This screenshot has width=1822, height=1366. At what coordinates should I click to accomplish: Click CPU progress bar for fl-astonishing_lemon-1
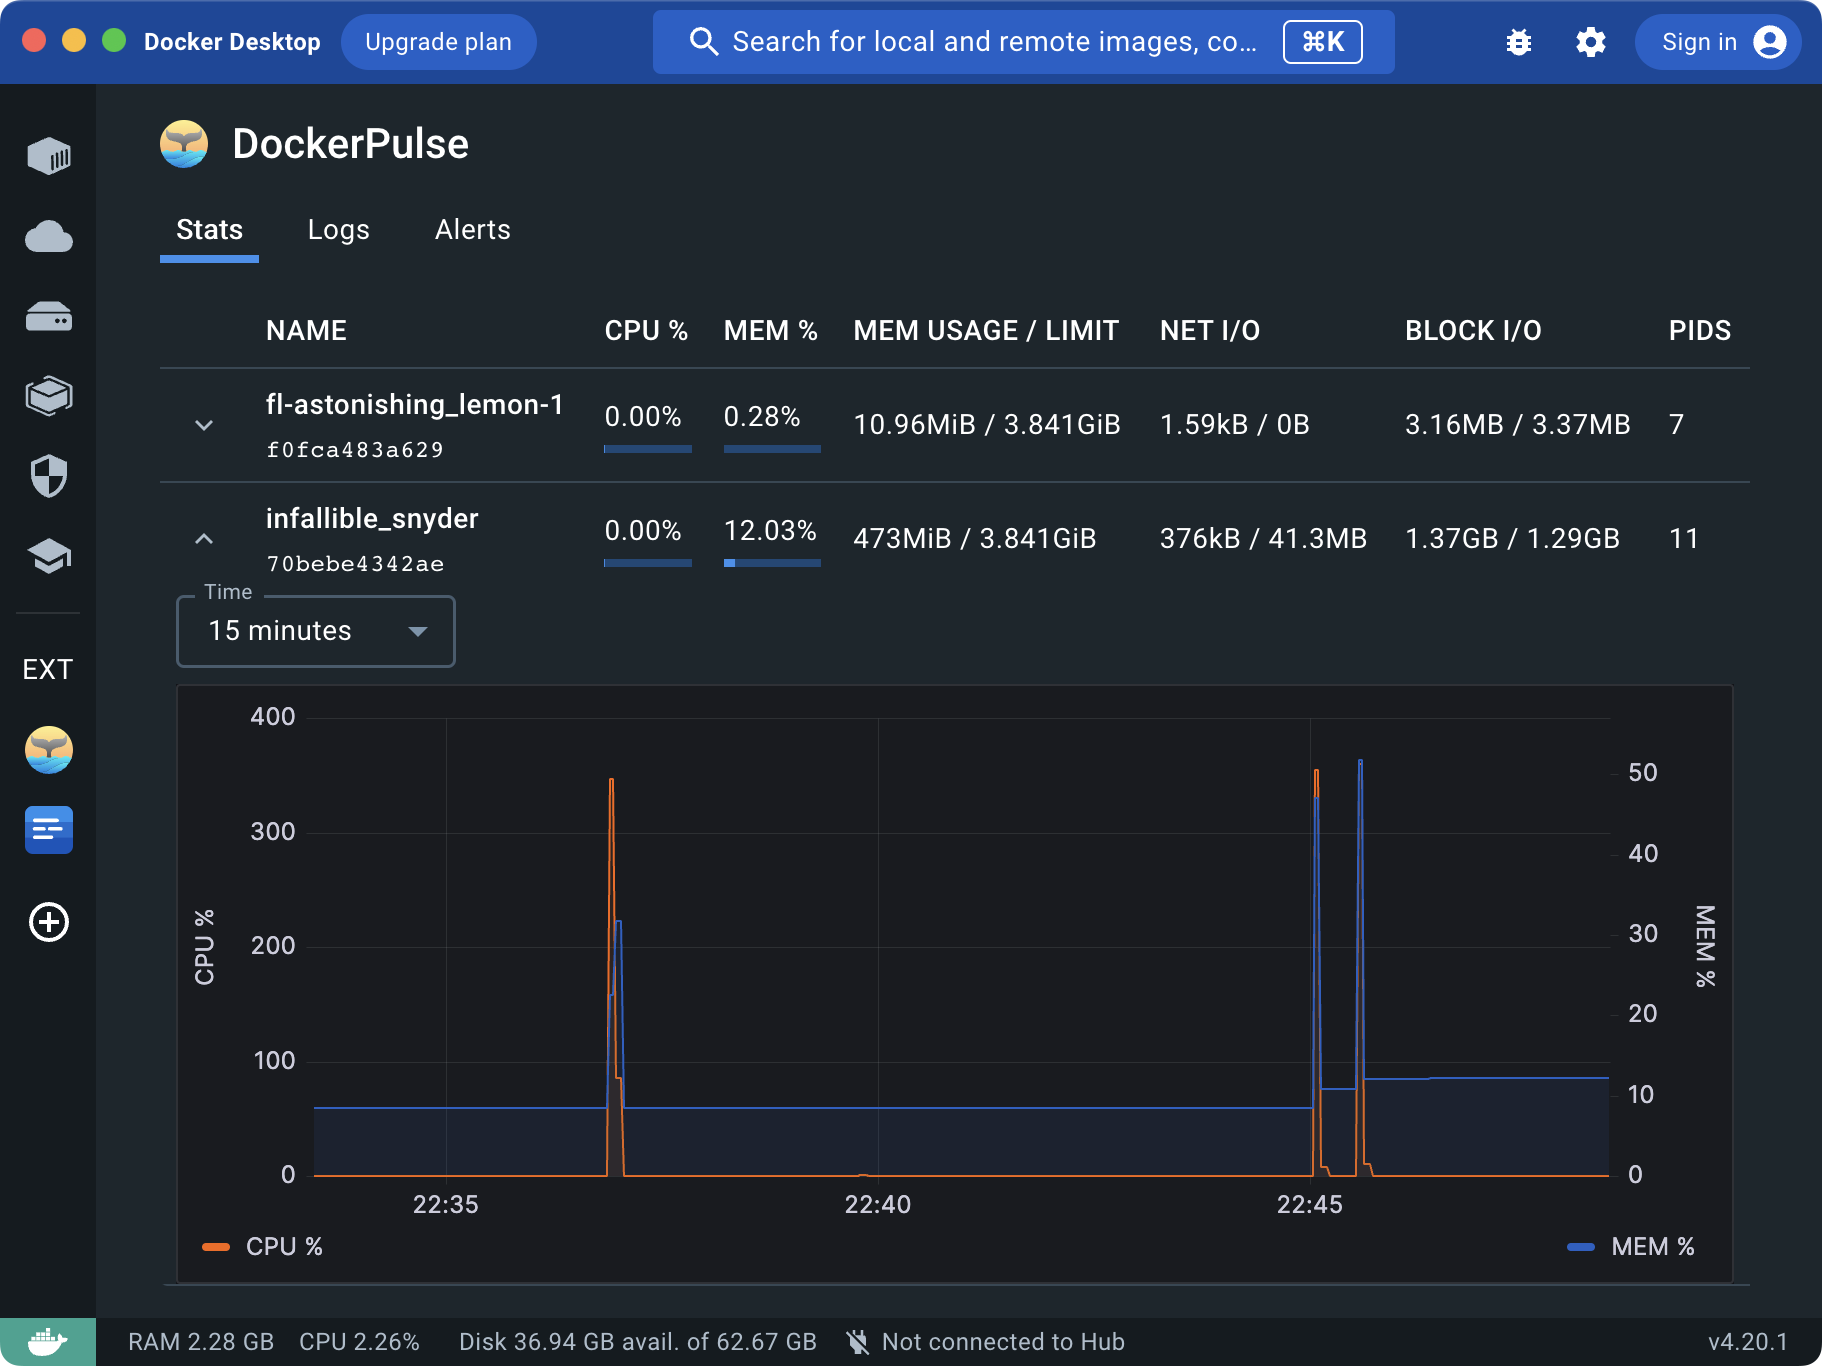tap(648, 449)
